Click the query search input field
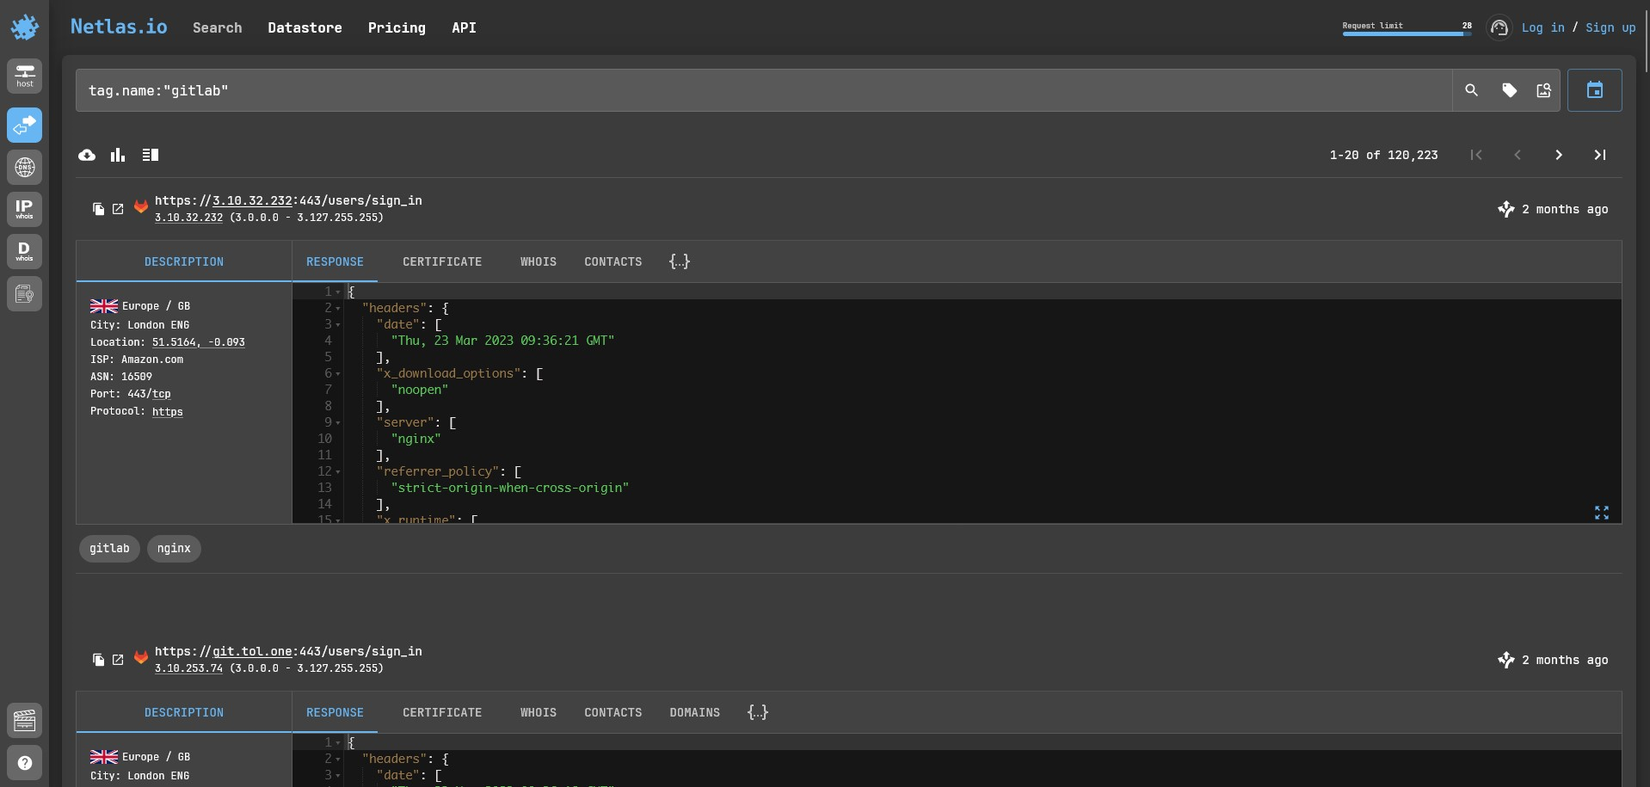Viewport: 1650px width, 787px height. click(x=760, y=90)
